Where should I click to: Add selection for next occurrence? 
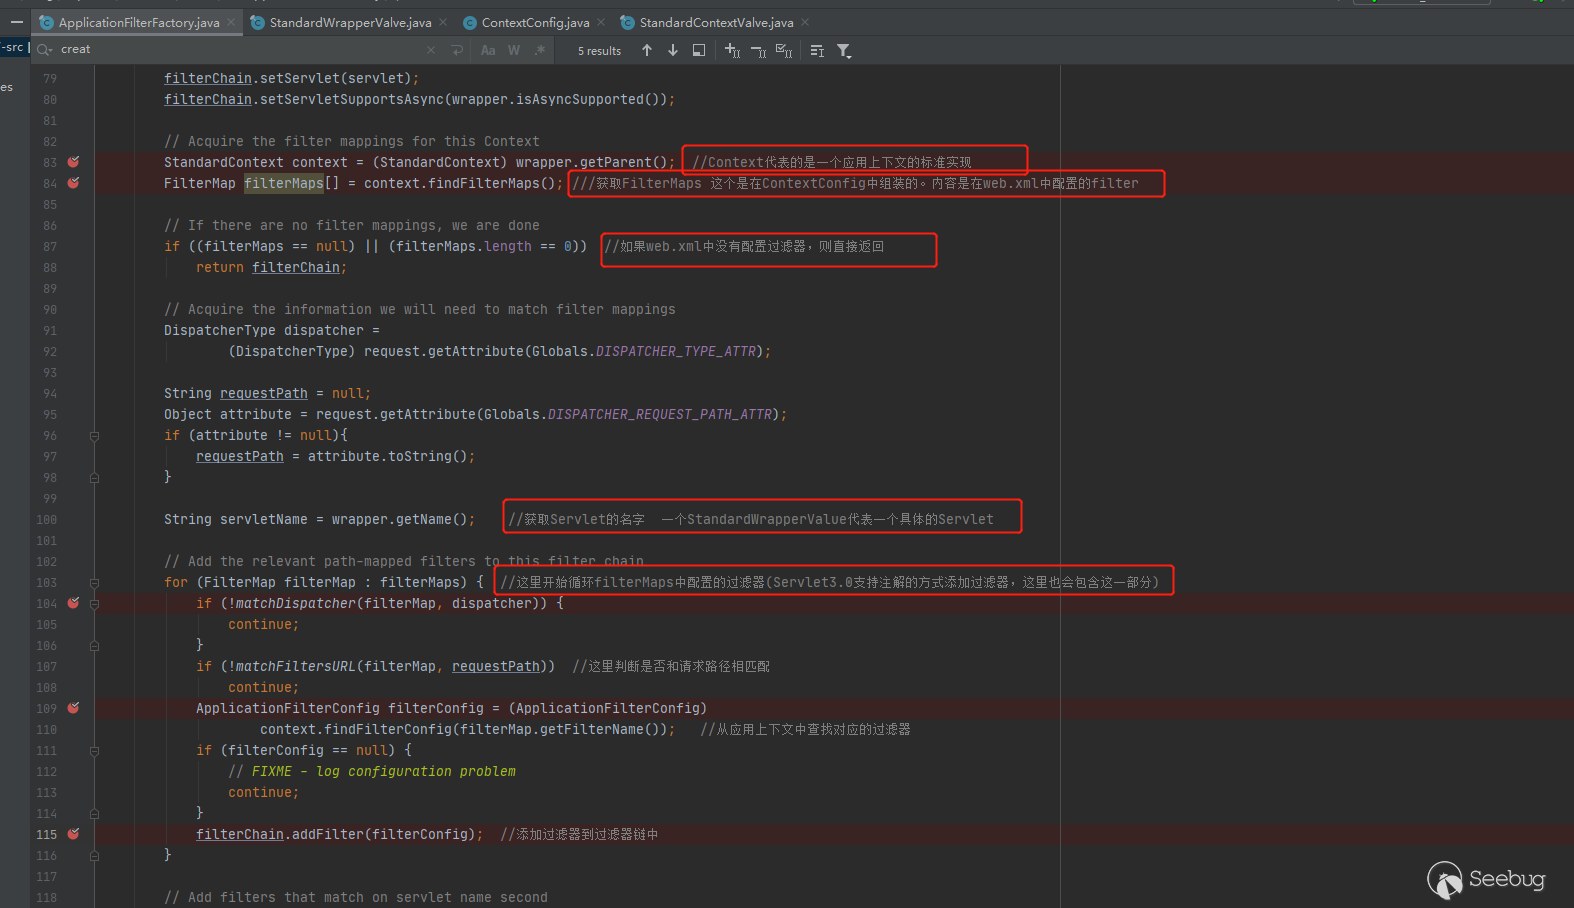point(732,50)
